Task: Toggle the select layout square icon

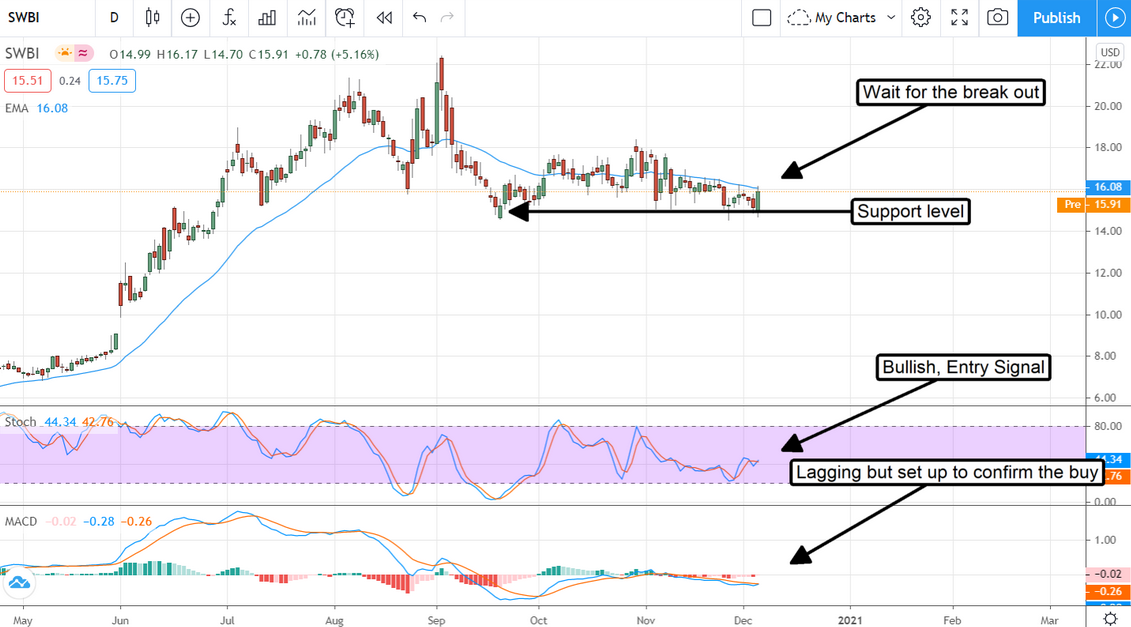Action: (762, 17)
